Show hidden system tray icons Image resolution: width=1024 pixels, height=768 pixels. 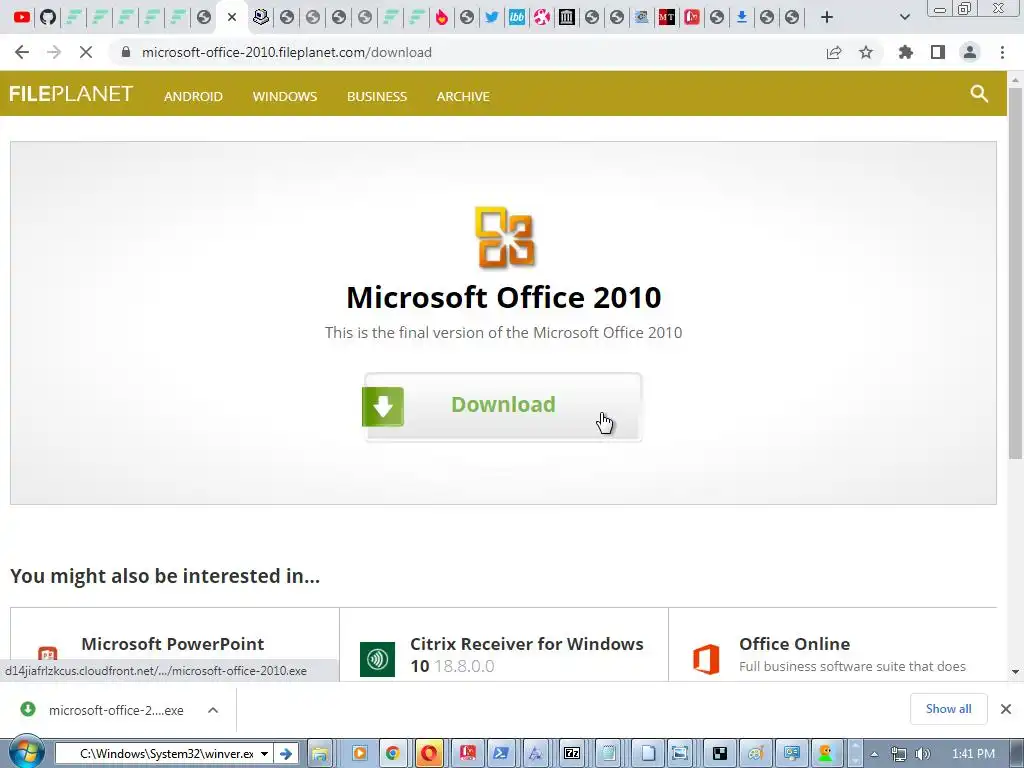(874, 754)
